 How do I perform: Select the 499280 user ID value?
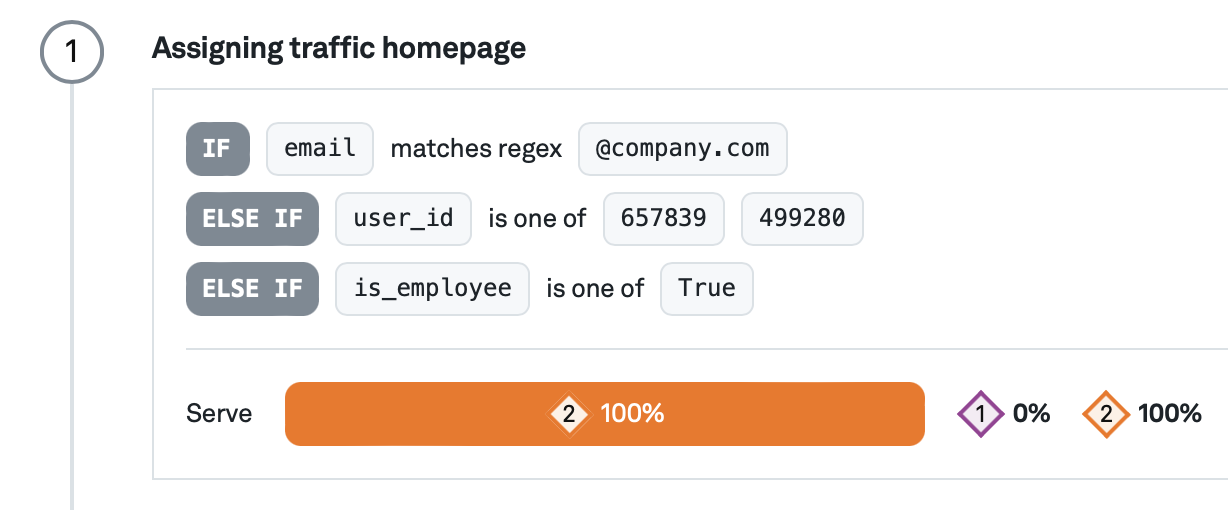801,219
